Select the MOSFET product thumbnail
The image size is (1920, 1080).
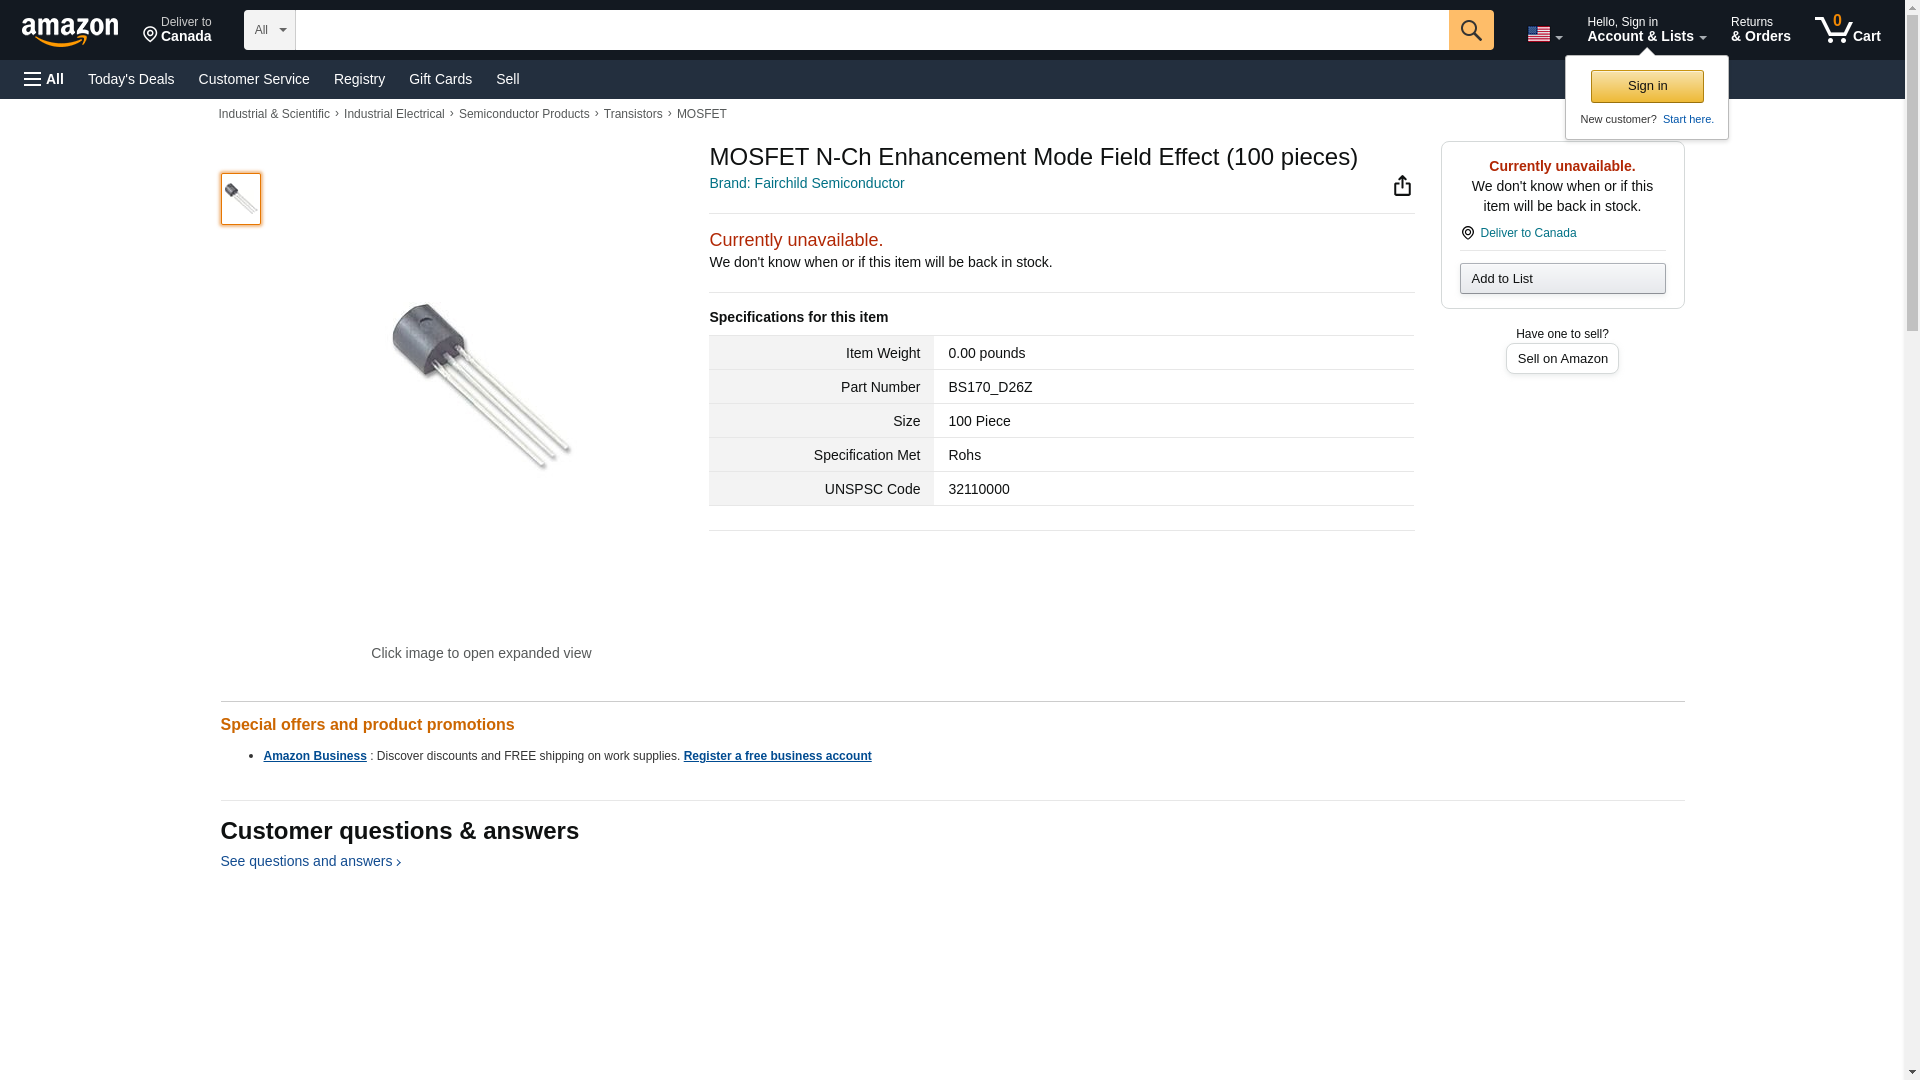(240, 198)
